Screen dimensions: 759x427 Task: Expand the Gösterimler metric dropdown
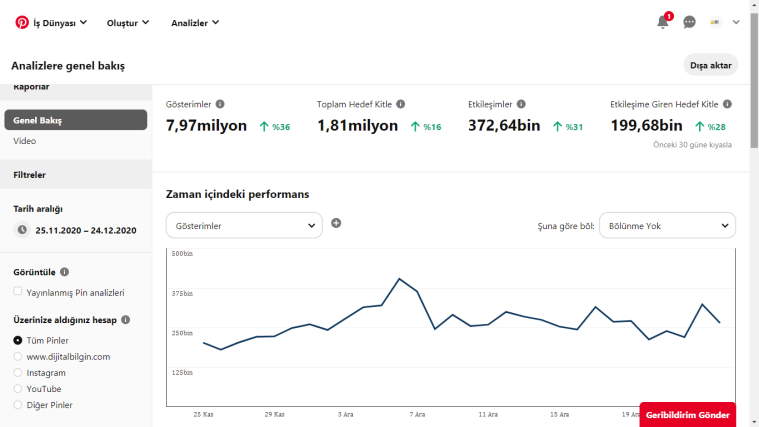[x=244, y=226]
